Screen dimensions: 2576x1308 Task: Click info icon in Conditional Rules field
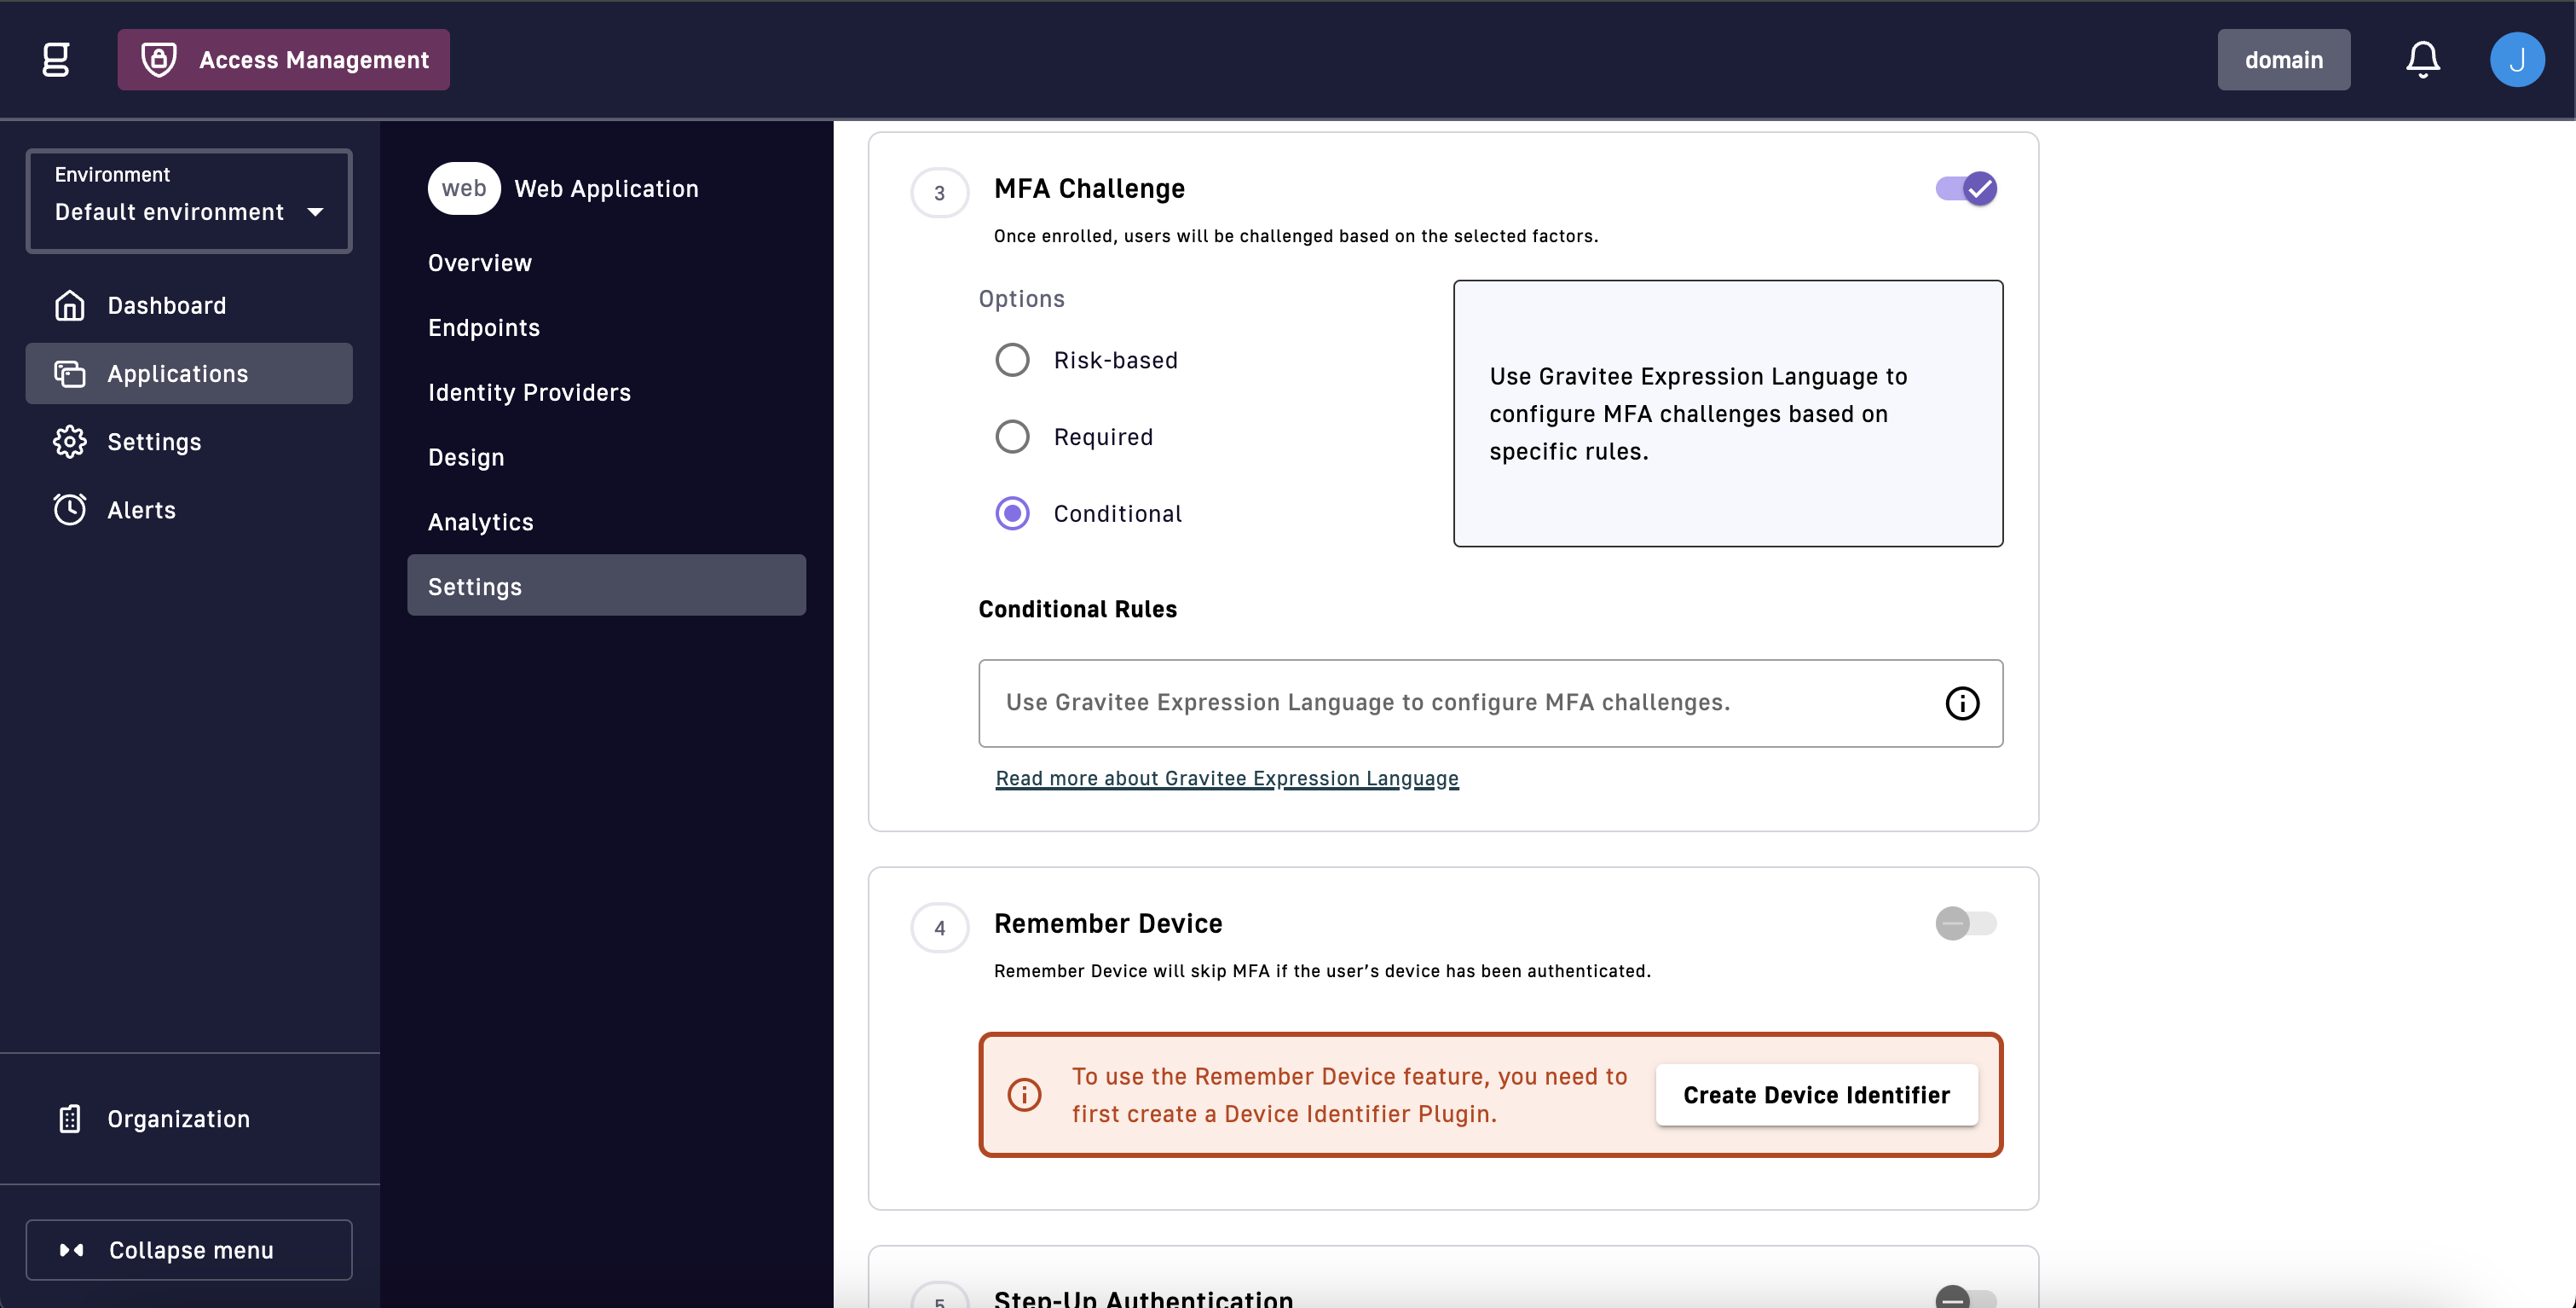pyautogui.click(x=1961, y=703)
